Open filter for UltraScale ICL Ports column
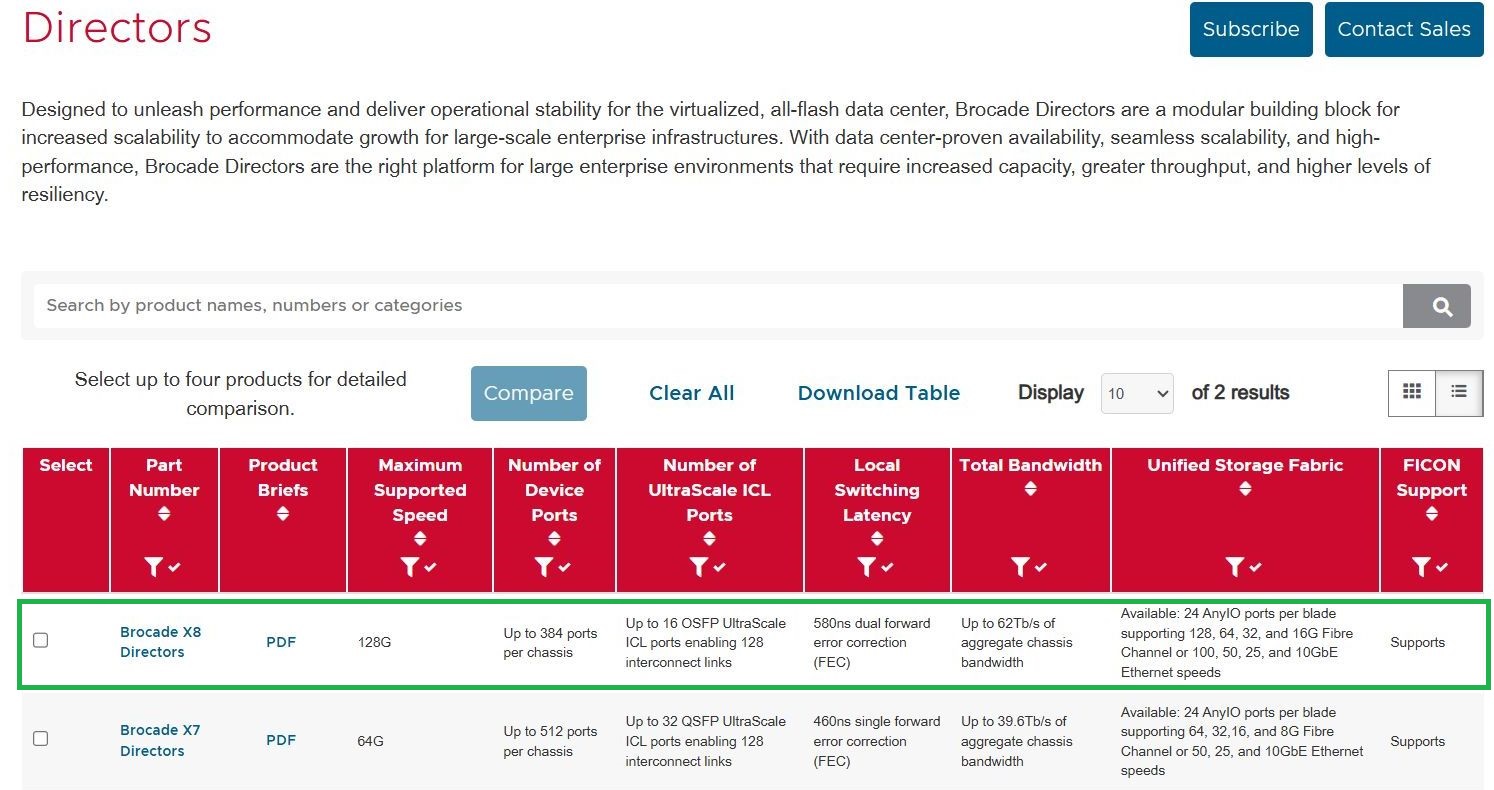Screen dimensions: 1494x790 [700, 567]
